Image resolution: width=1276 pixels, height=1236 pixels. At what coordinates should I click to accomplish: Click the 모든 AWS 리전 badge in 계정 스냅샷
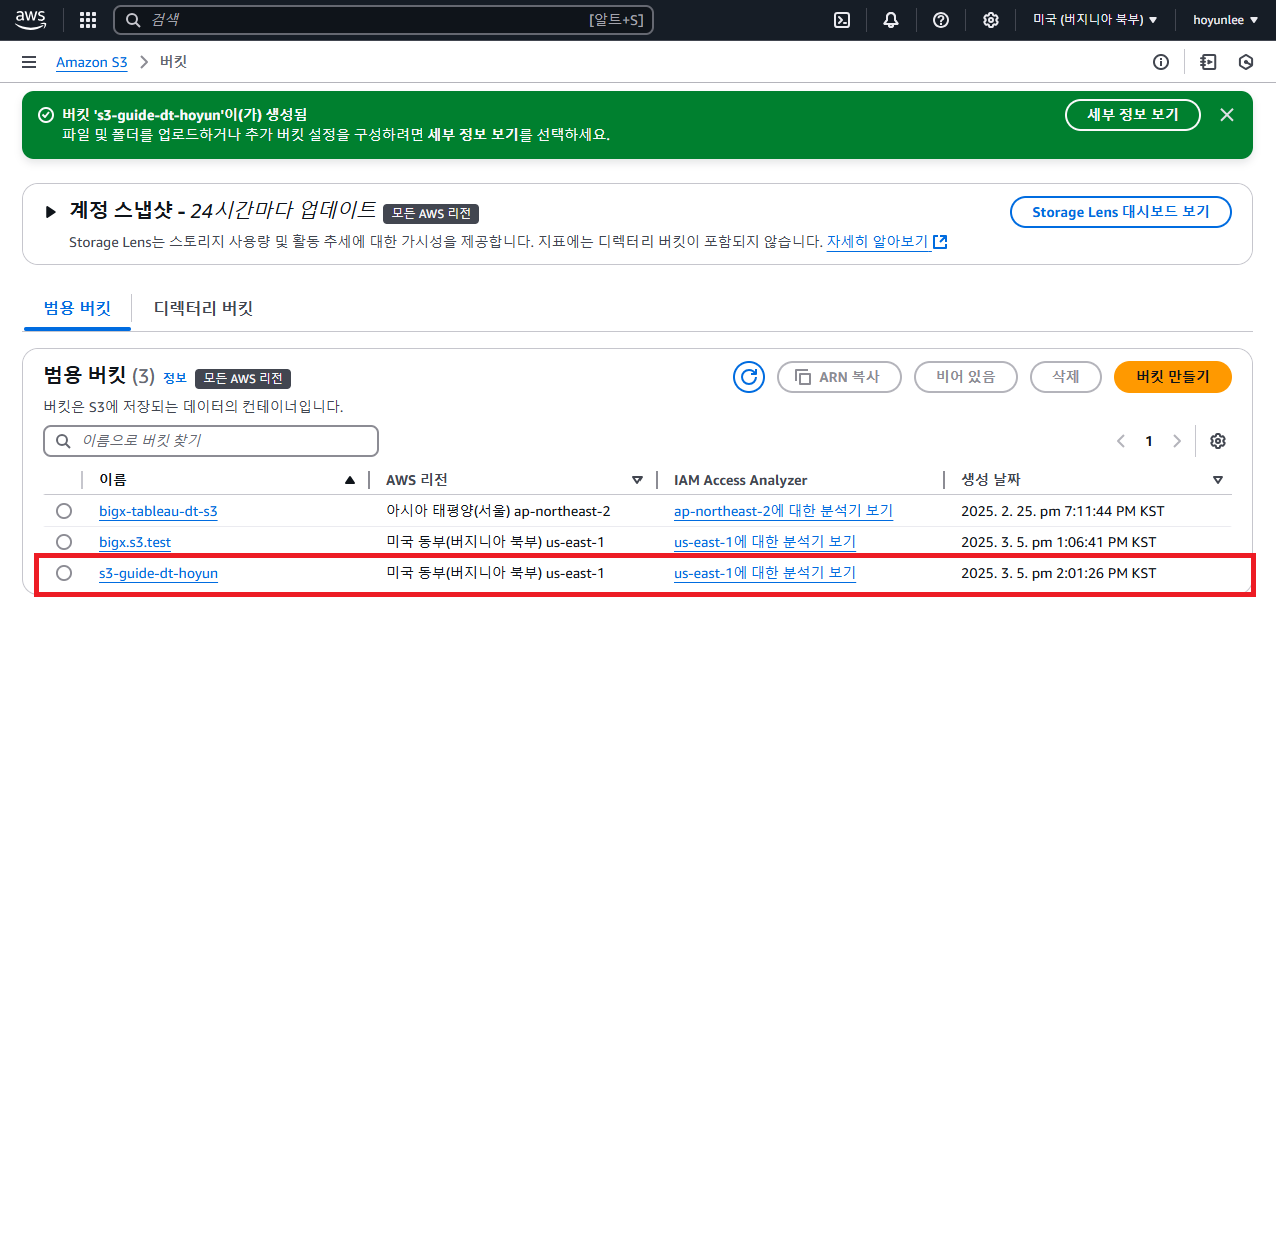pos(431,214)
